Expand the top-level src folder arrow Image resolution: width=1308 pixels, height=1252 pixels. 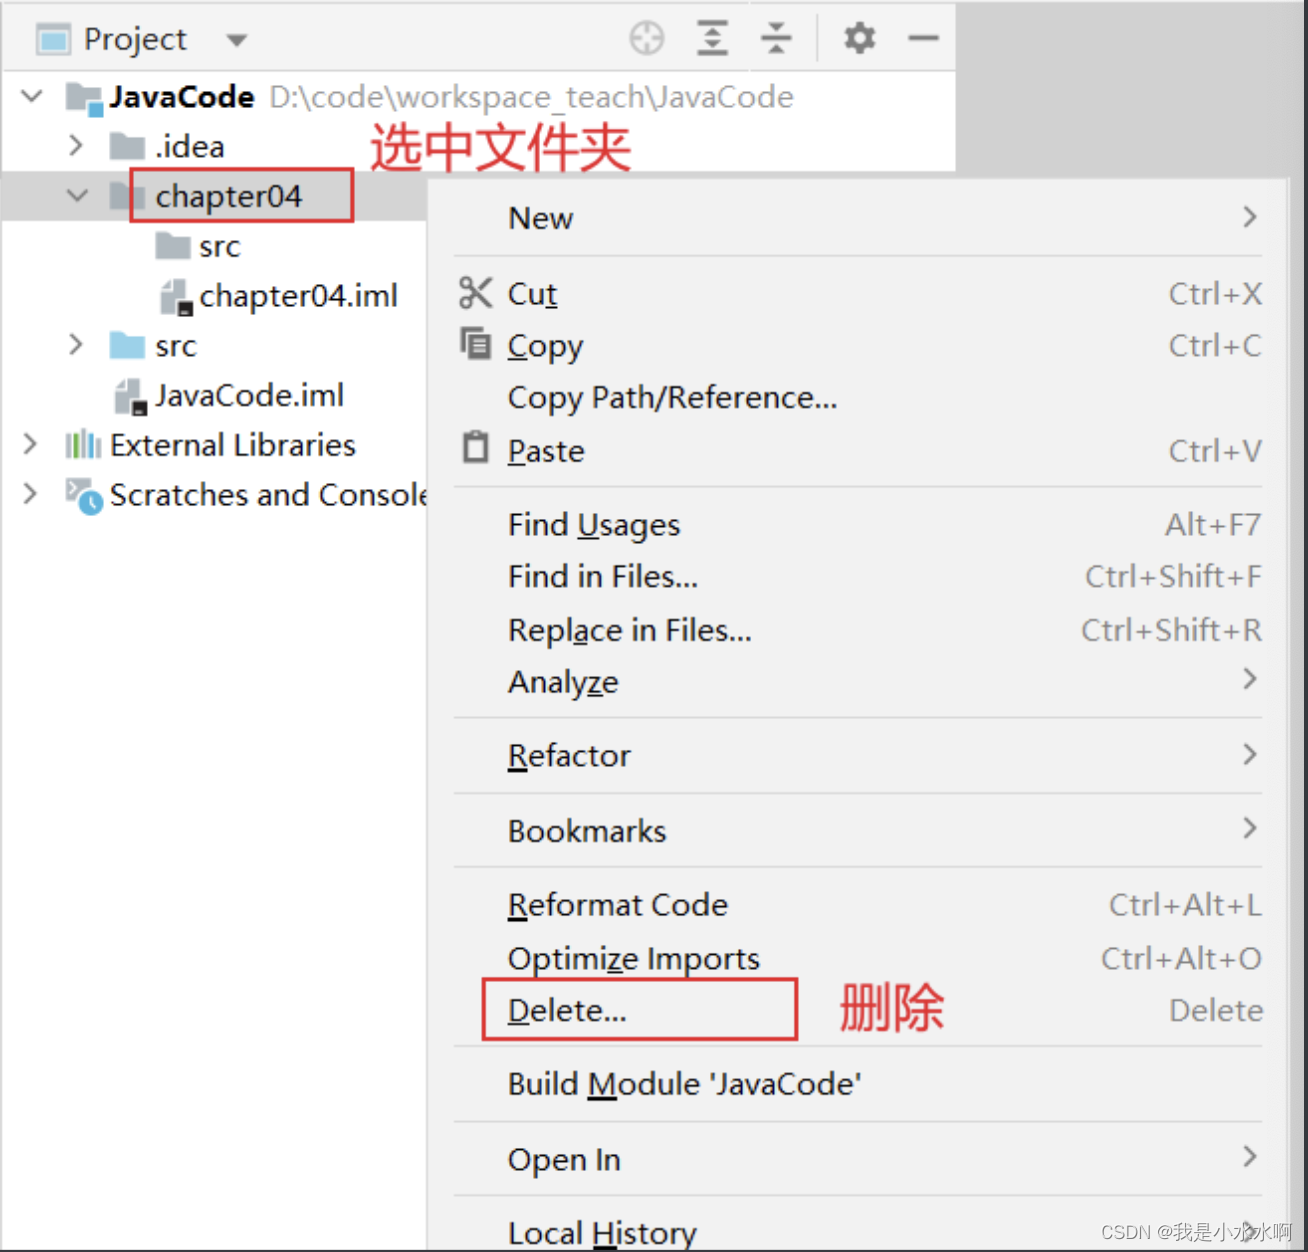tap(76, 345)
